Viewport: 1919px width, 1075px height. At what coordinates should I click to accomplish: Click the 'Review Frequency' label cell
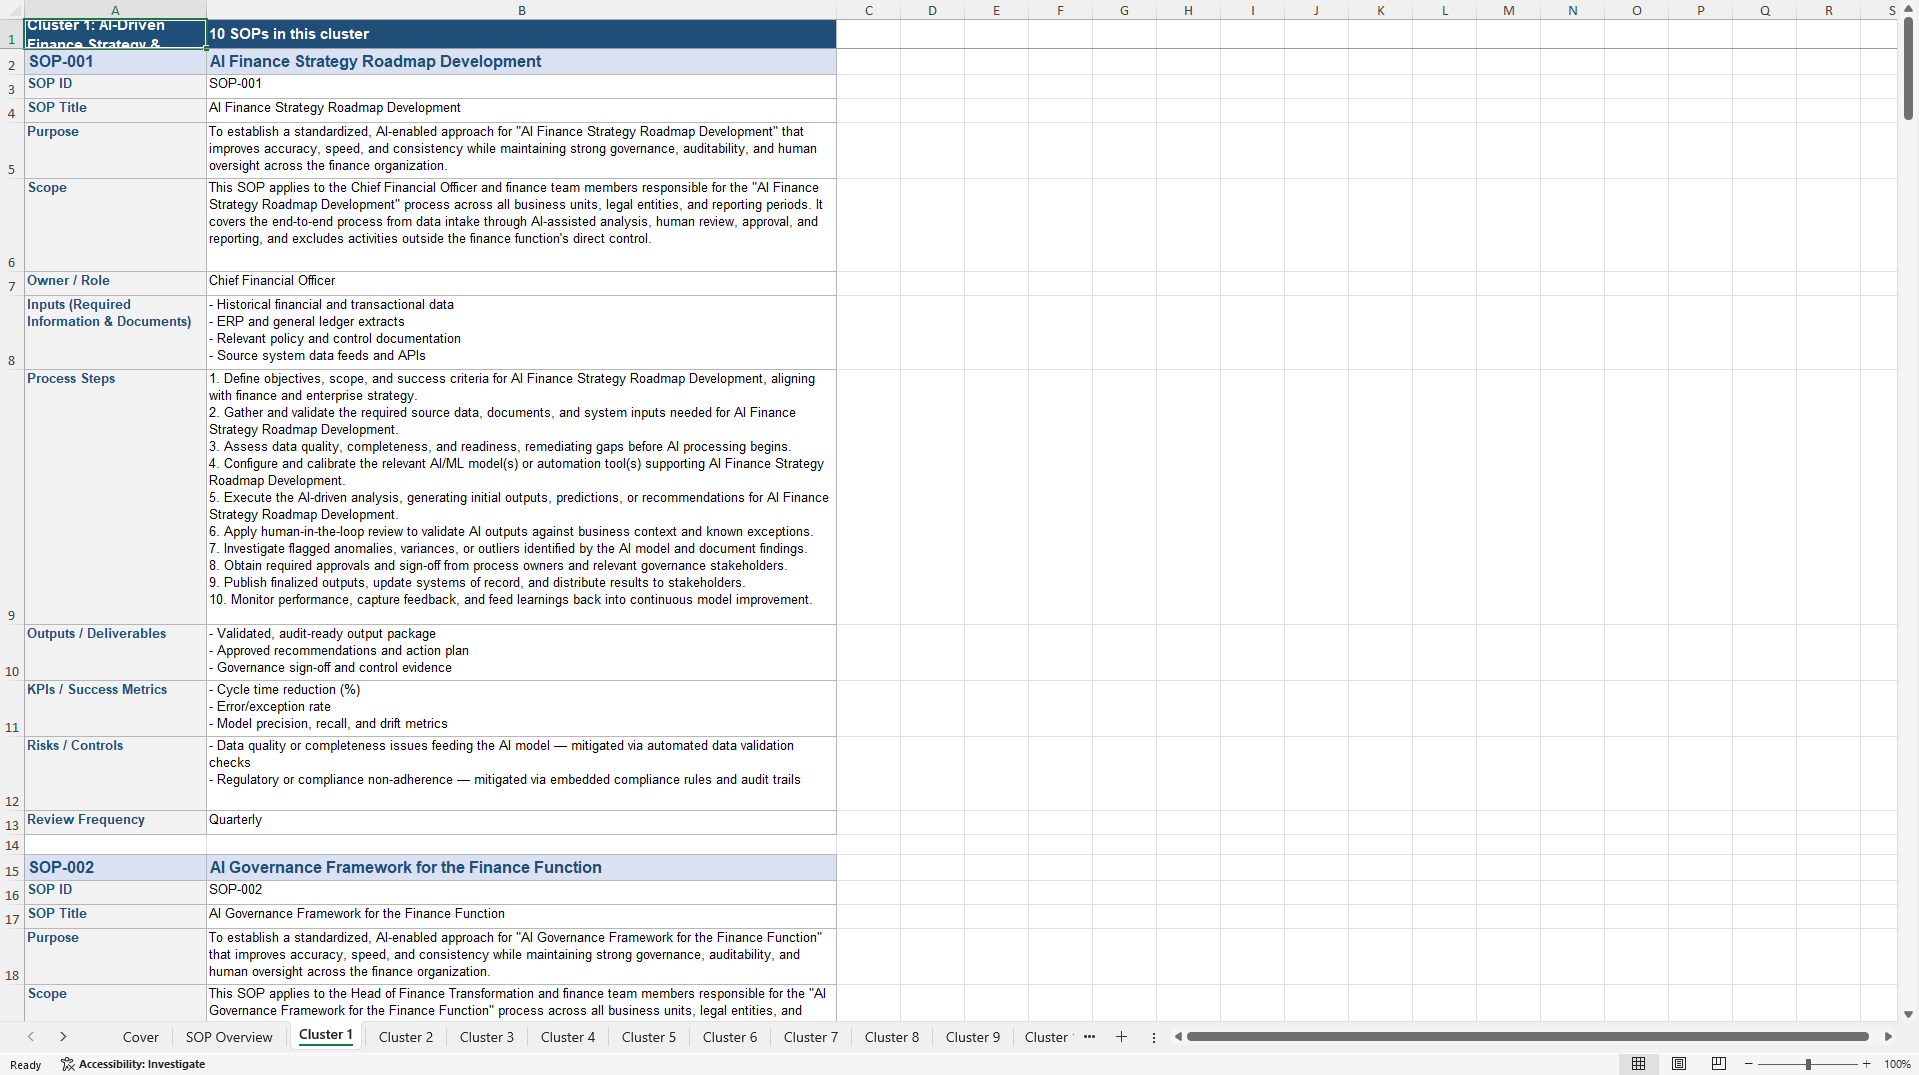[115, 822]
